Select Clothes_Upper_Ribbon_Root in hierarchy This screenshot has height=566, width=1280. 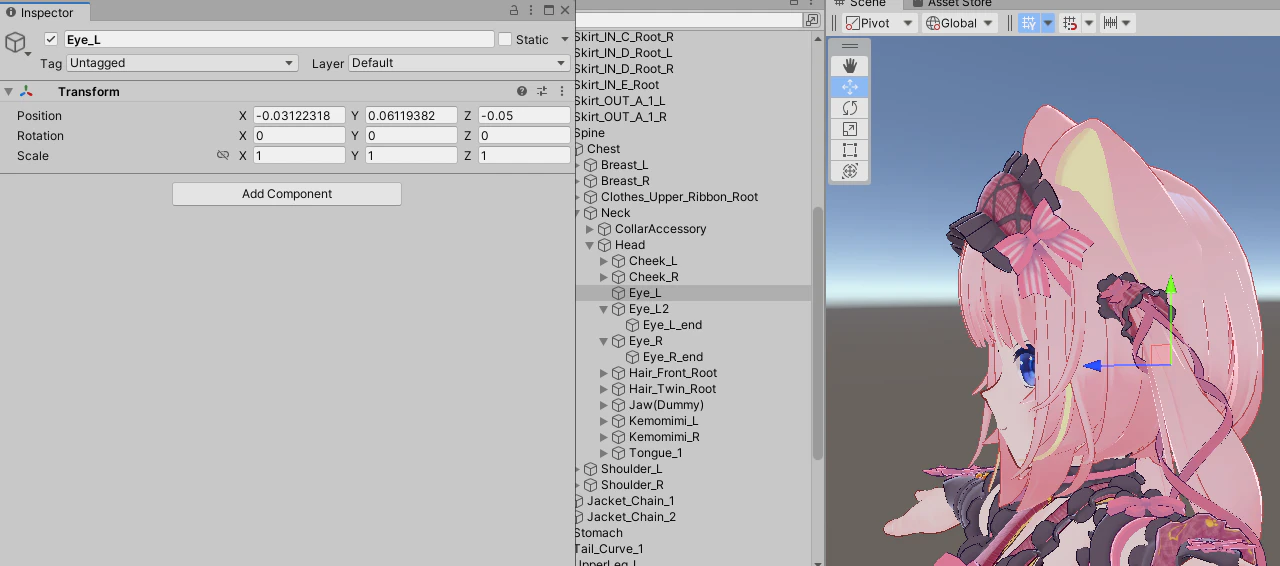click(x=679, y=197)
